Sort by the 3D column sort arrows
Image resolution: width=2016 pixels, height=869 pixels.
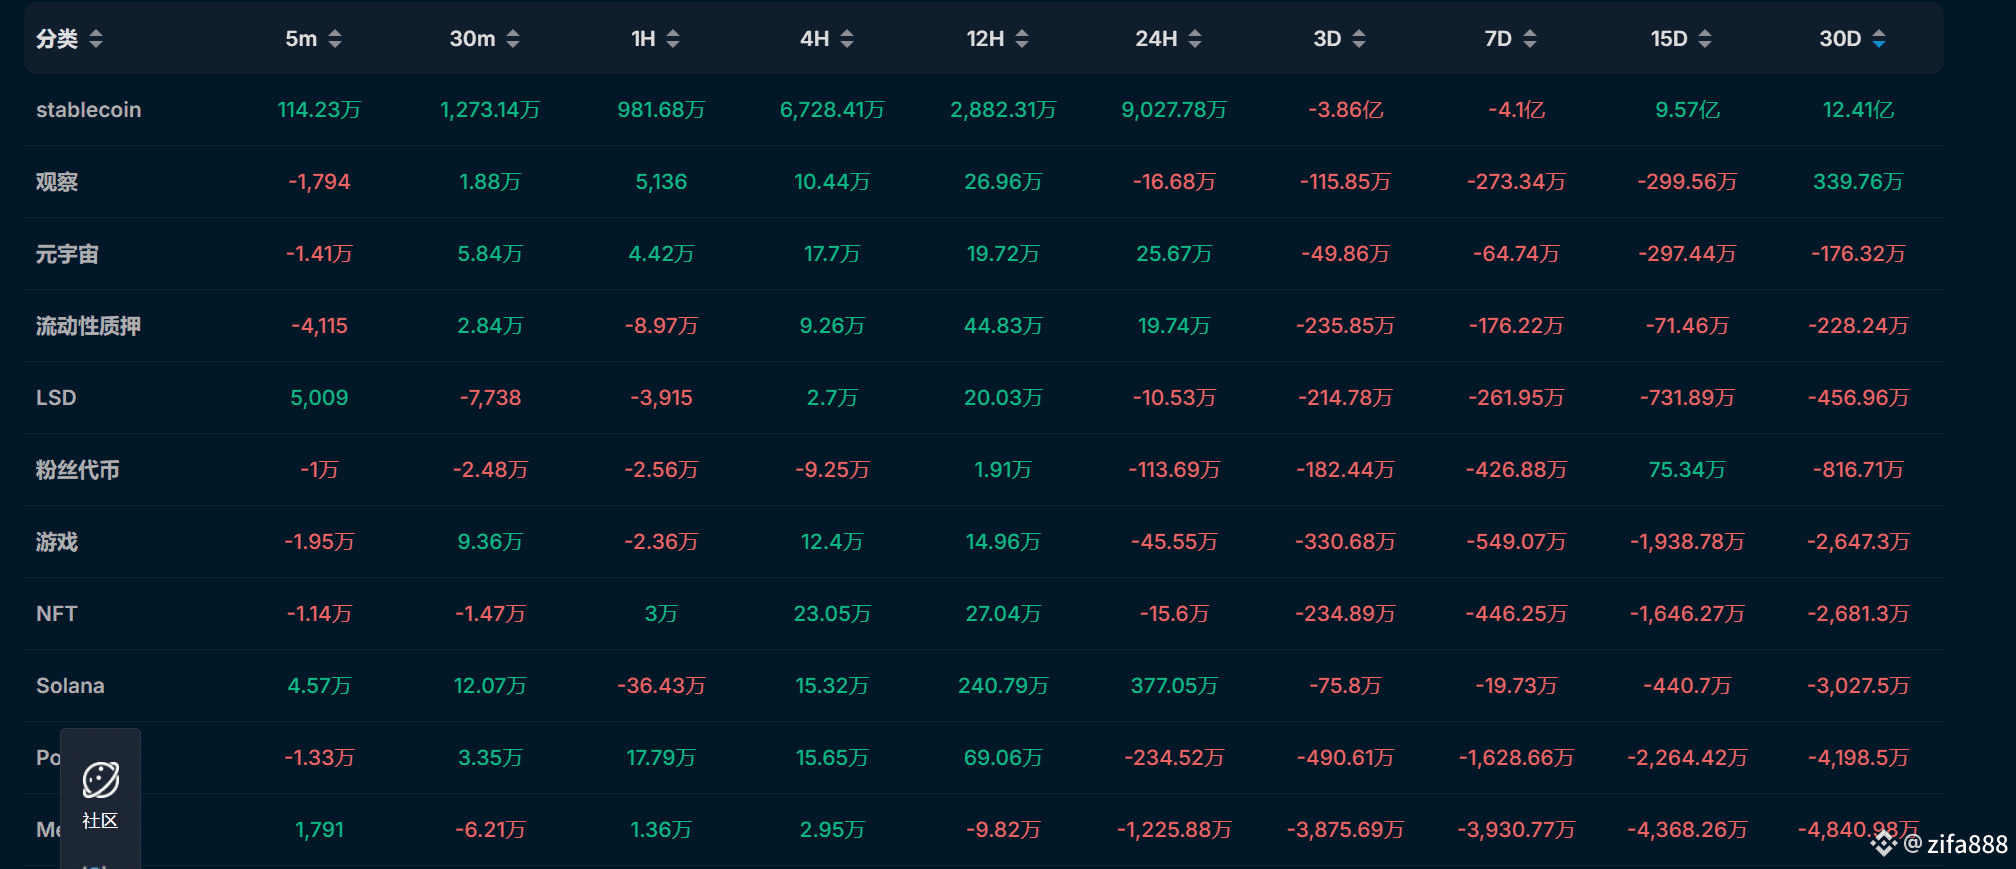click(1359, 39)
